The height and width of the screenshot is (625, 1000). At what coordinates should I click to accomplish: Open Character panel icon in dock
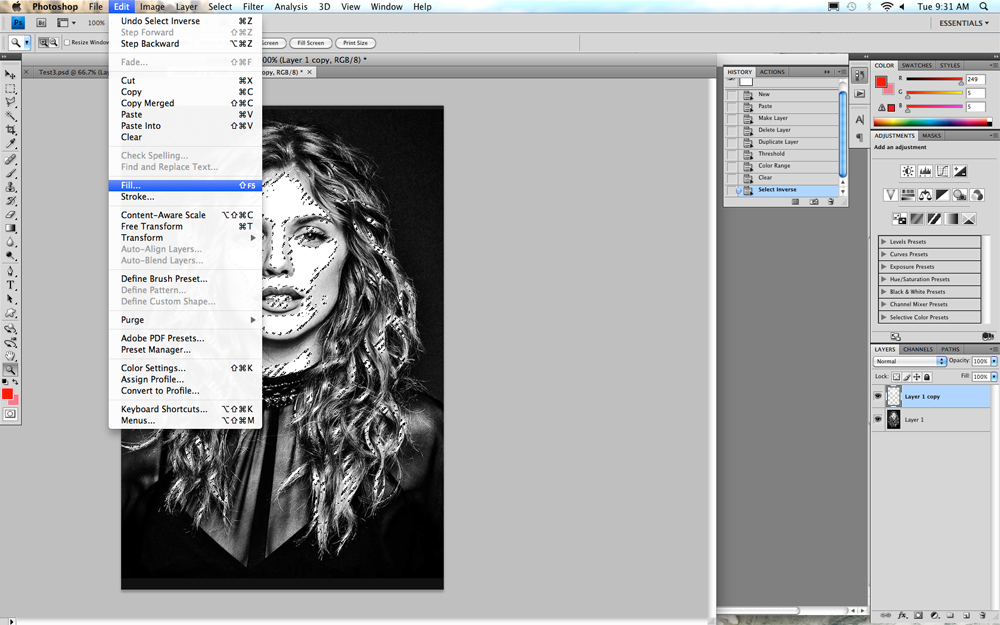(860, 119)
